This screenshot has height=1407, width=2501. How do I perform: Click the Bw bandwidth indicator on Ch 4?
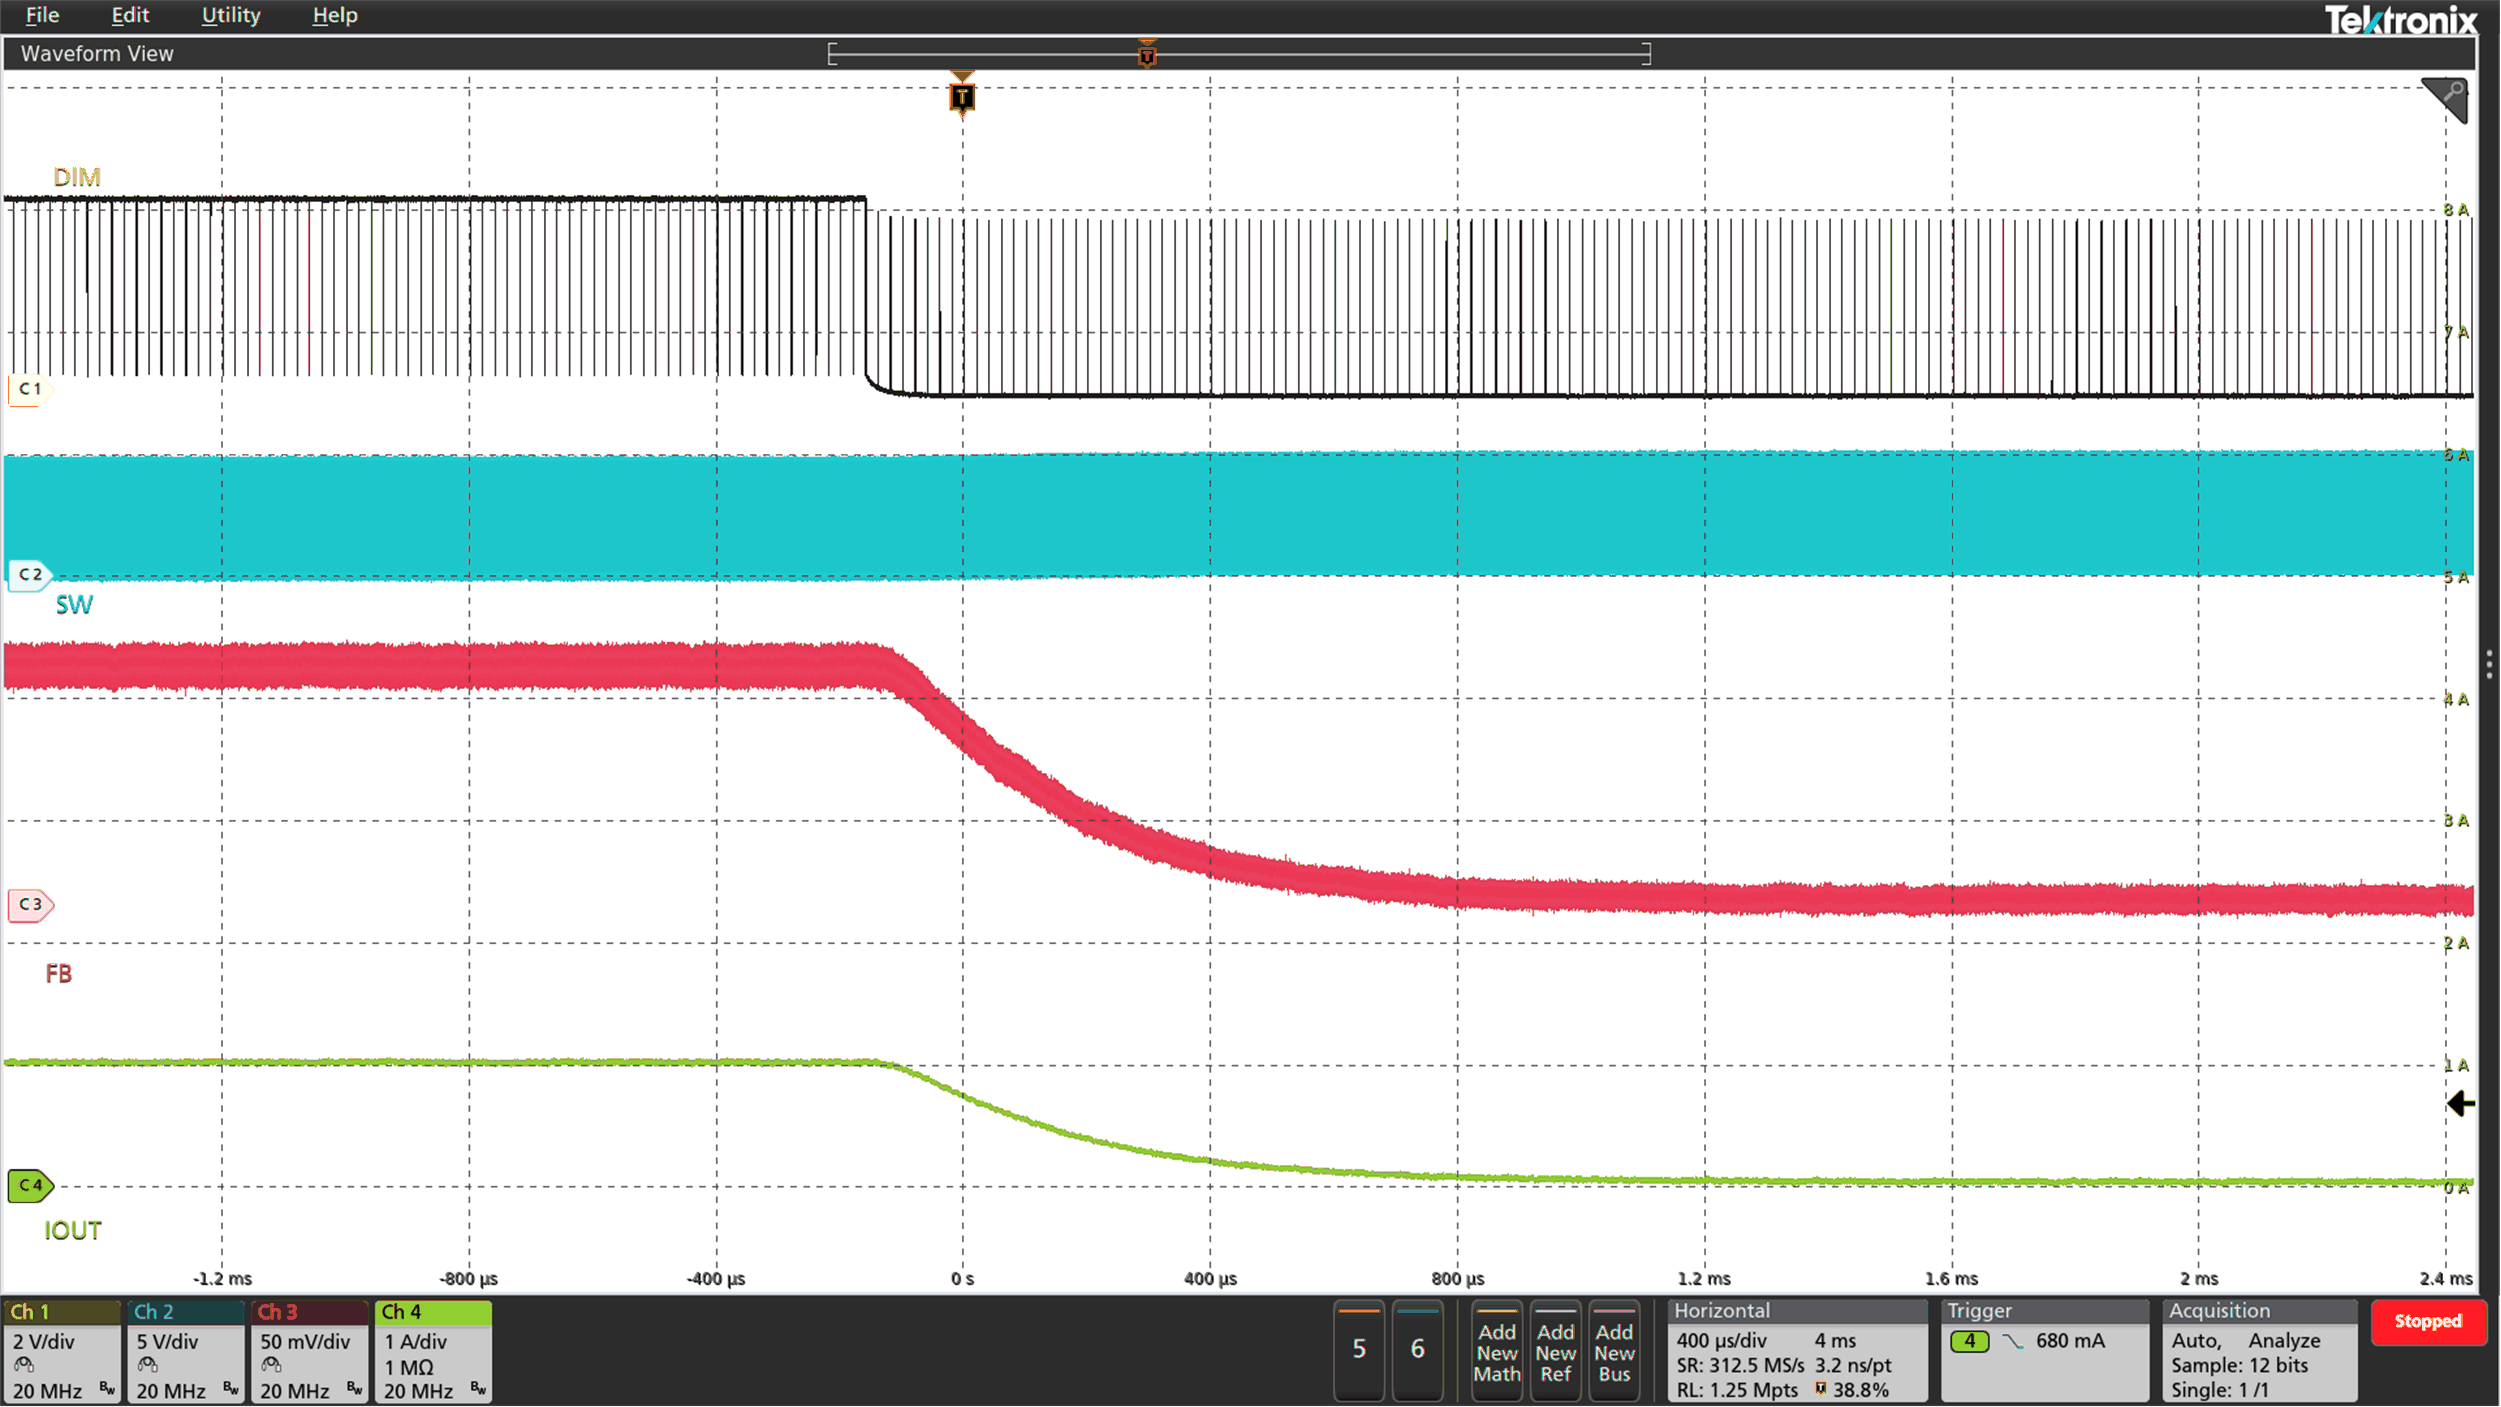coord(476,1390)
